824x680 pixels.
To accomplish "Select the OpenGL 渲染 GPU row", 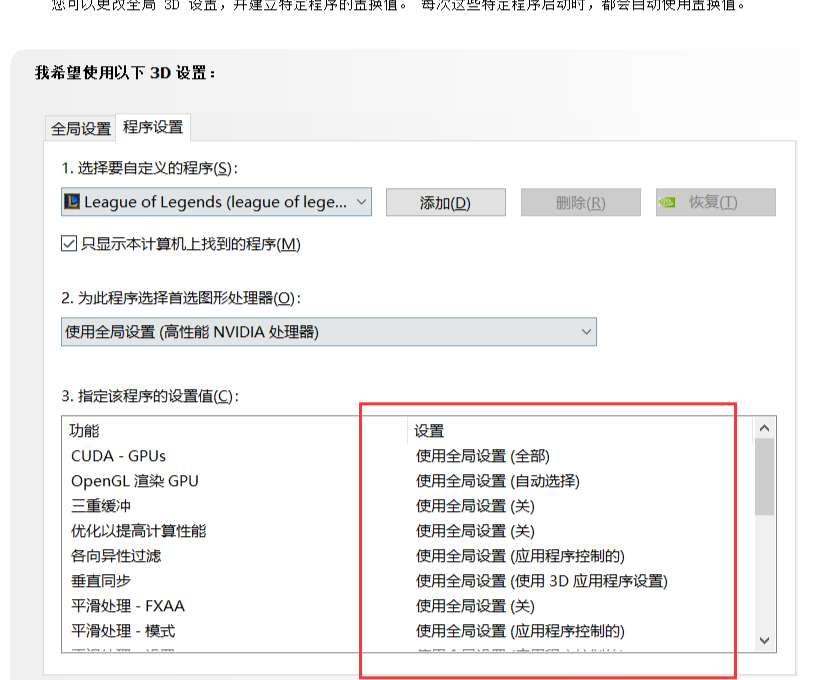I will pos(407,481).
